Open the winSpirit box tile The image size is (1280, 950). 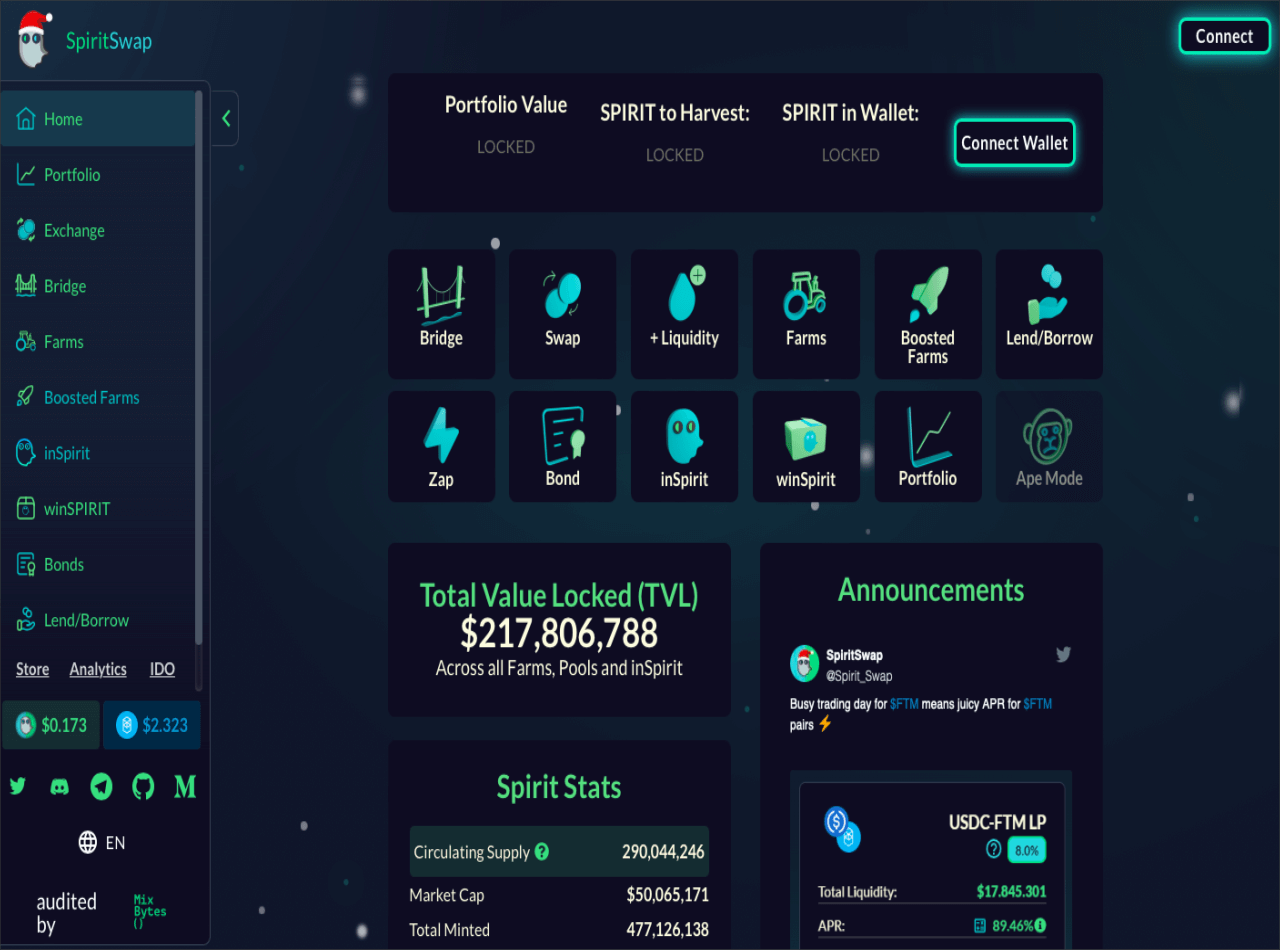click(x=806, y=446)
